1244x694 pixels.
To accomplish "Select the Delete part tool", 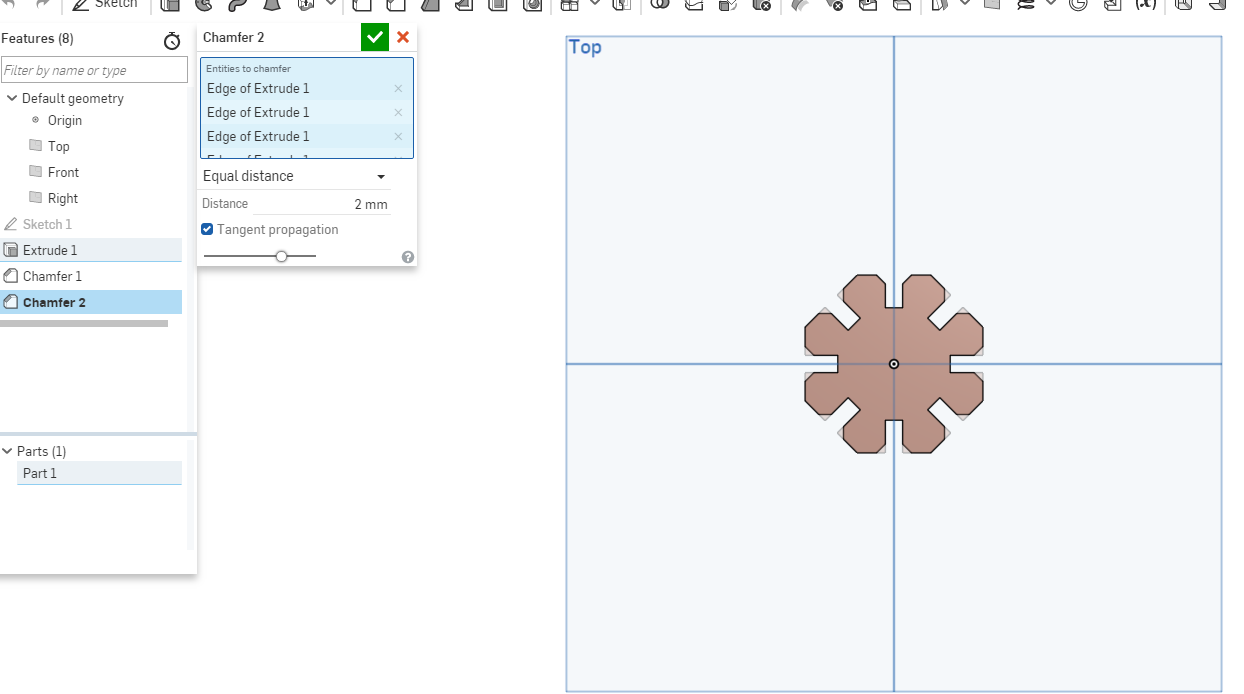I will pos(761,4).
